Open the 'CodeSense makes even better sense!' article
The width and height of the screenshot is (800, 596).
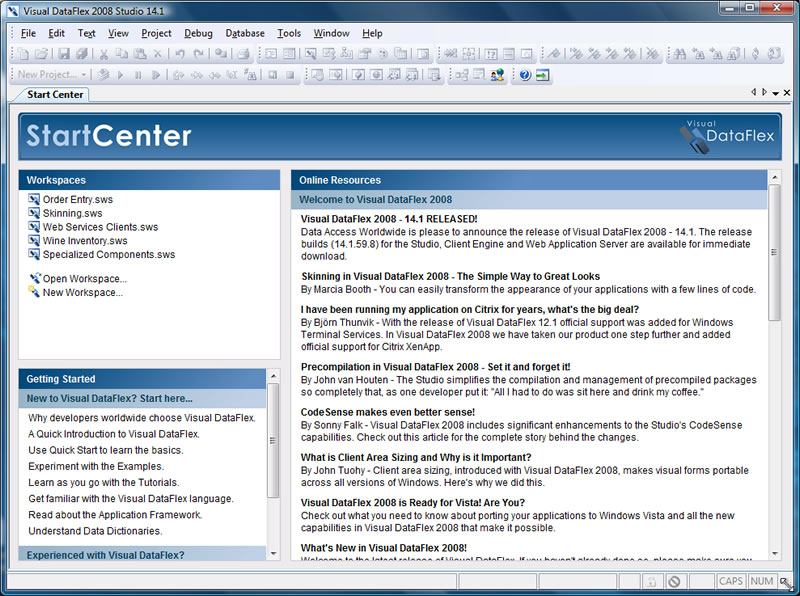(x=388, y=412)
